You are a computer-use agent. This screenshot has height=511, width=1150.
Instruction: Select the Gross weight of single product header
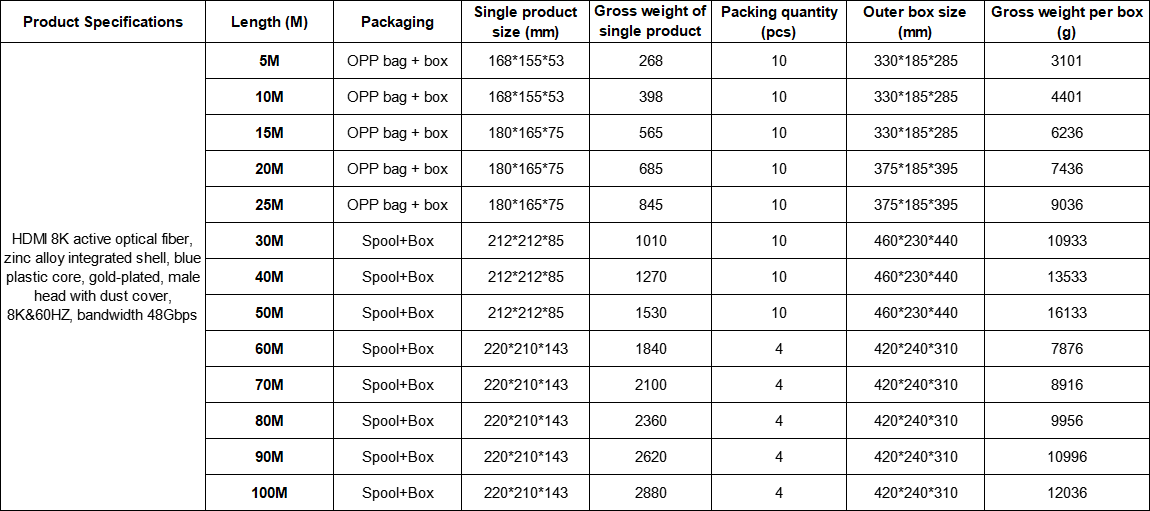(651, 22)
